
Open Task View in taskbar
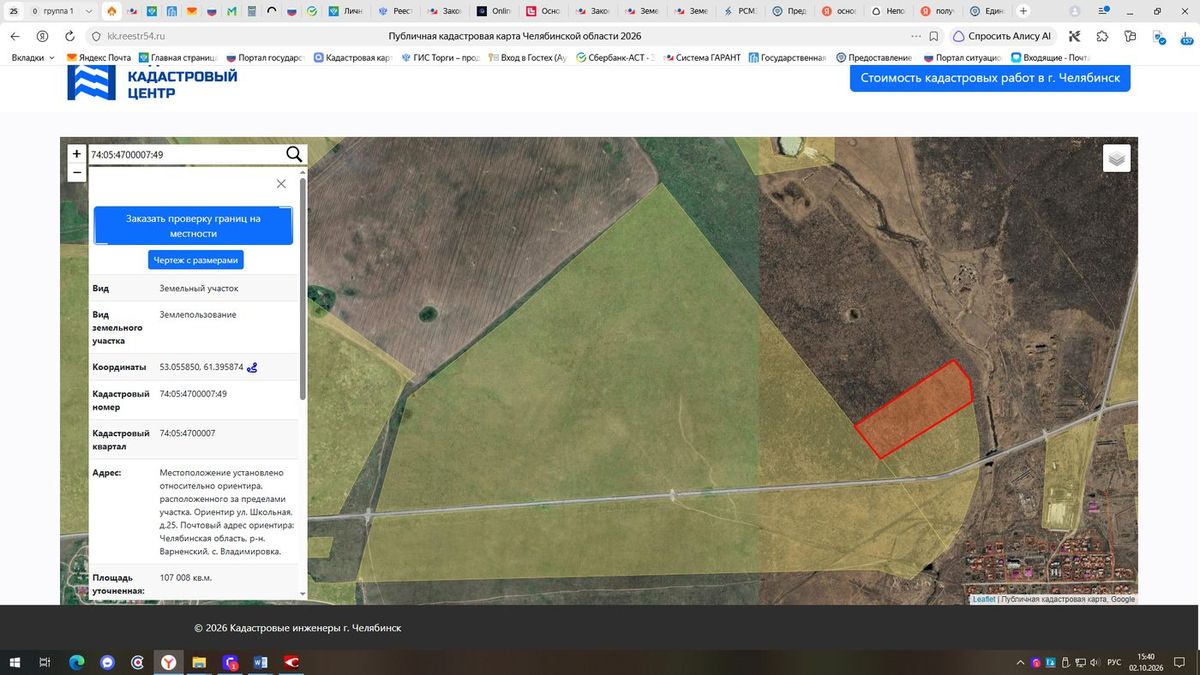click(x=45, y=662)
